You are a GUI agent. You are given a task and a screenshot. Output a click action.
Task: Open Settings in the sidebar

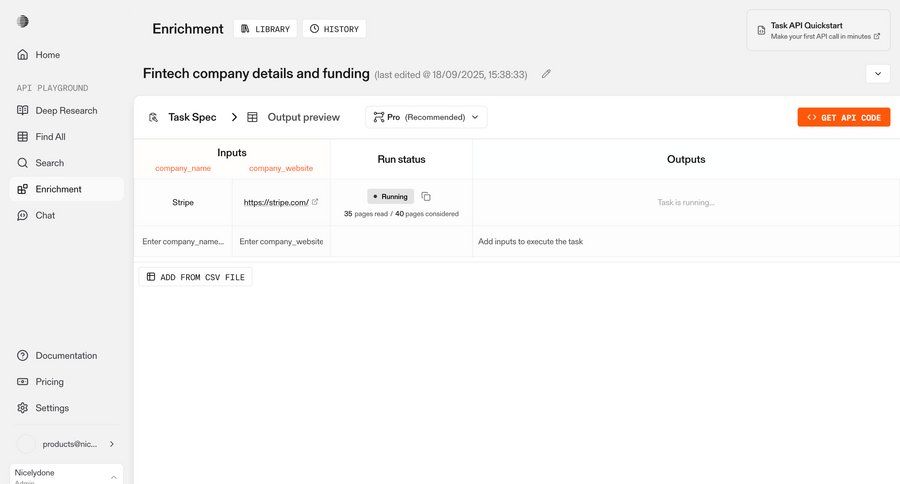(52, 408)
